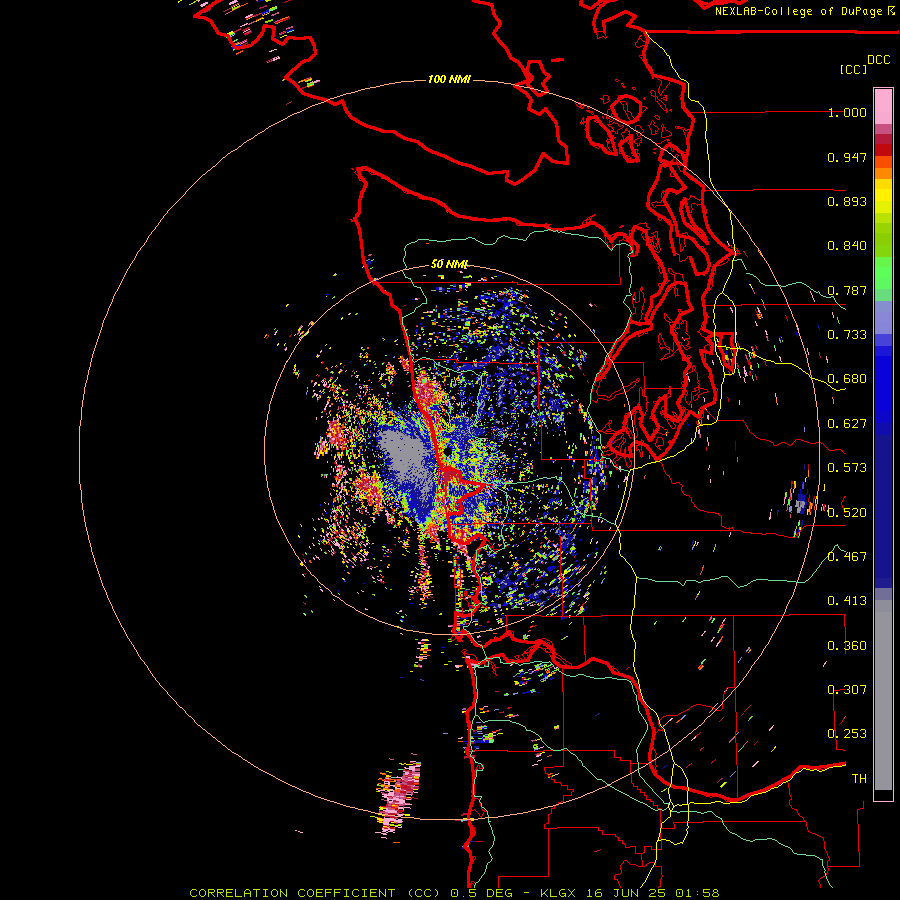Select the 0.360 color scale value
900x900 pixels.
click(x=847, y=646)
